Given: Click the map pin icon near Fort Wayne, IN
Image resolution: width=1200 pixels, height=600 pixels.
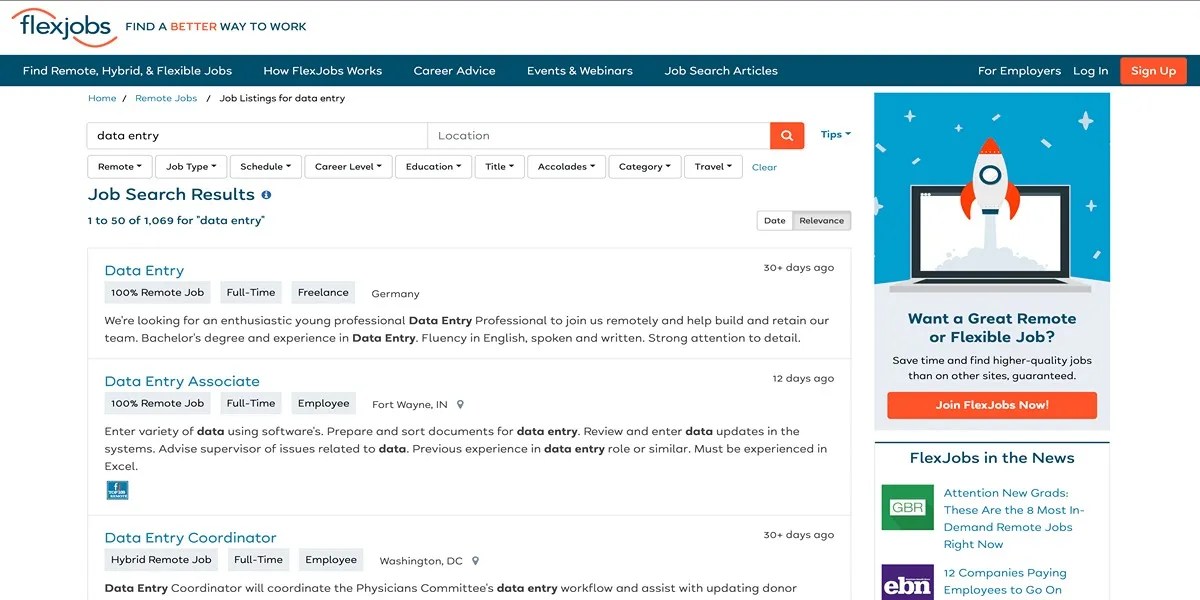Looking at the screenshot, I should (x=459, y=404).
